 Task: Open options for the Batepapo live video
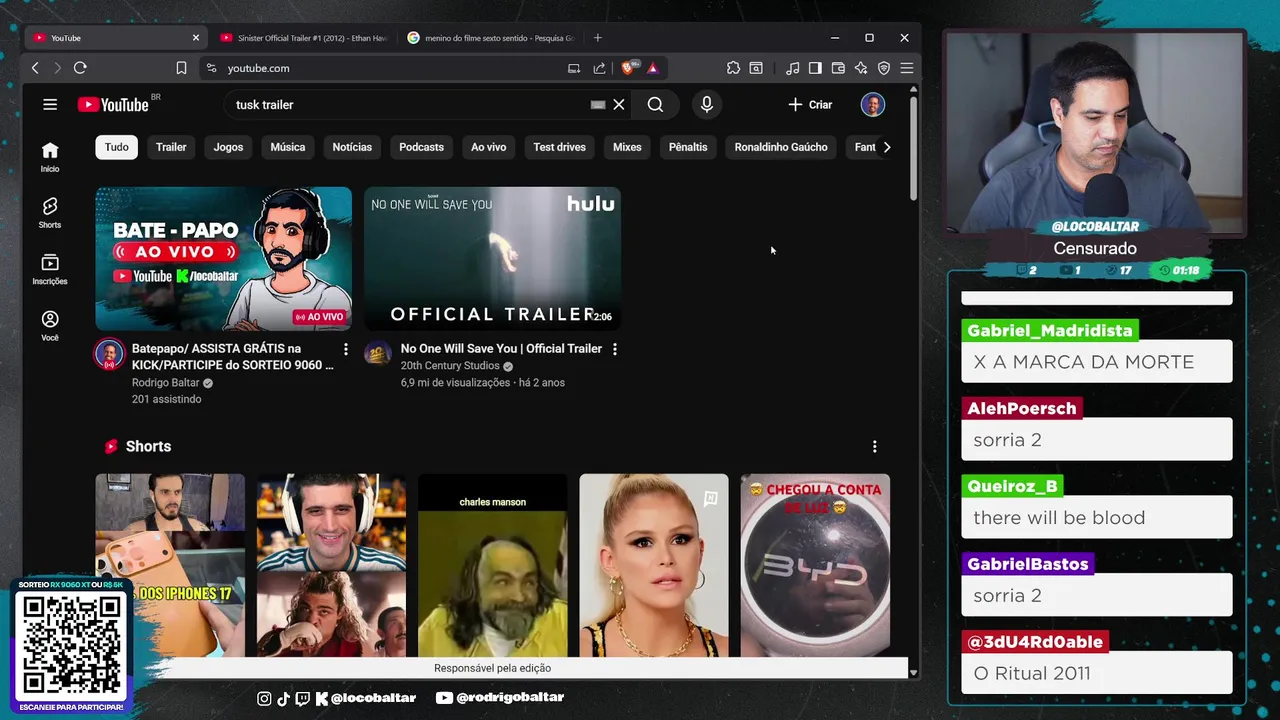346,349
